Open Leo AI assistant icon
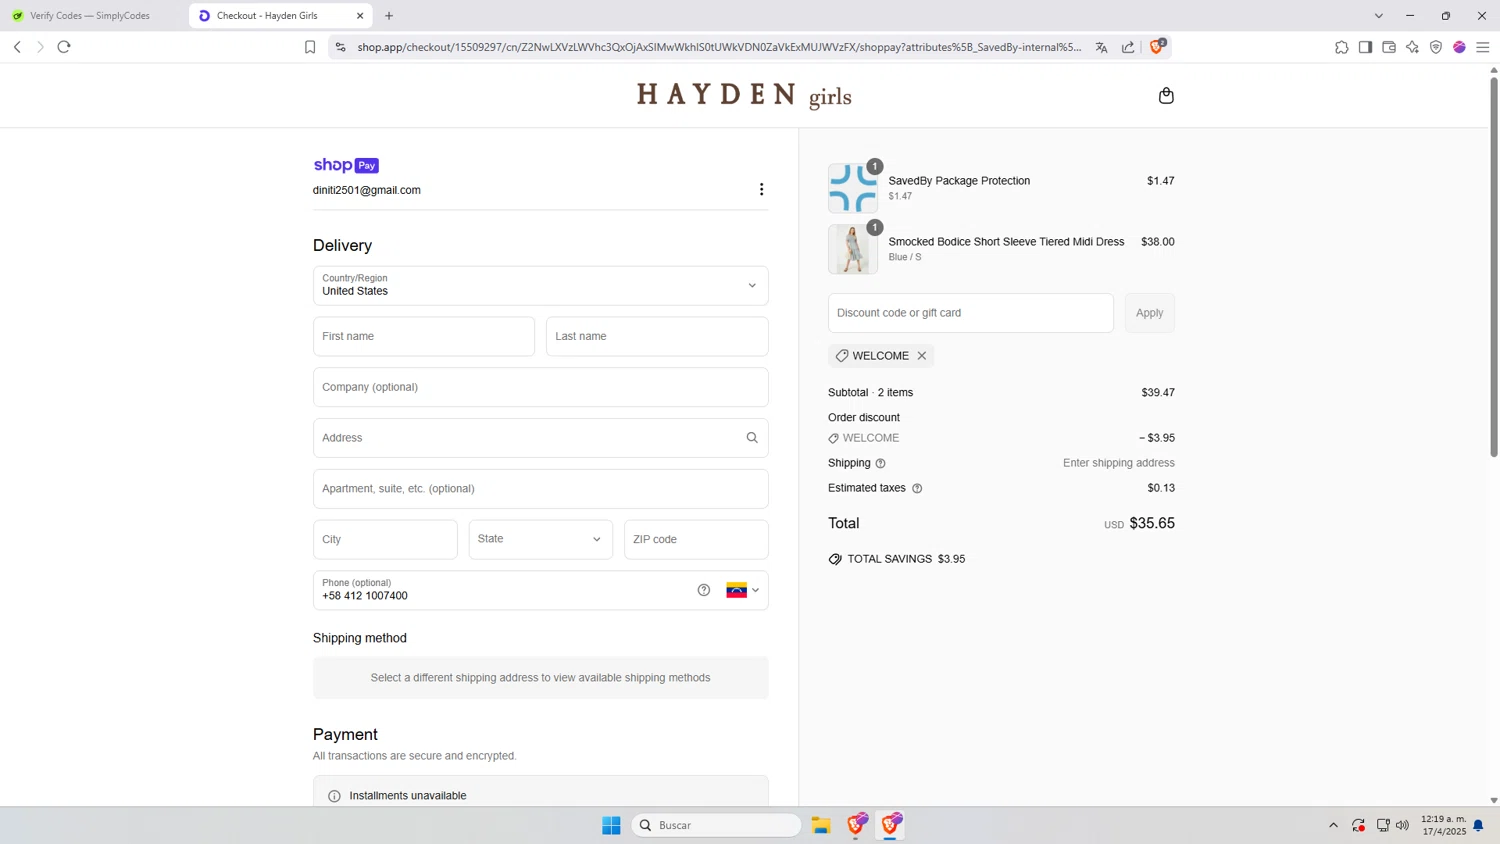Image resolution: width=1500 pixels, height=844 pixels. point(1412,47)
